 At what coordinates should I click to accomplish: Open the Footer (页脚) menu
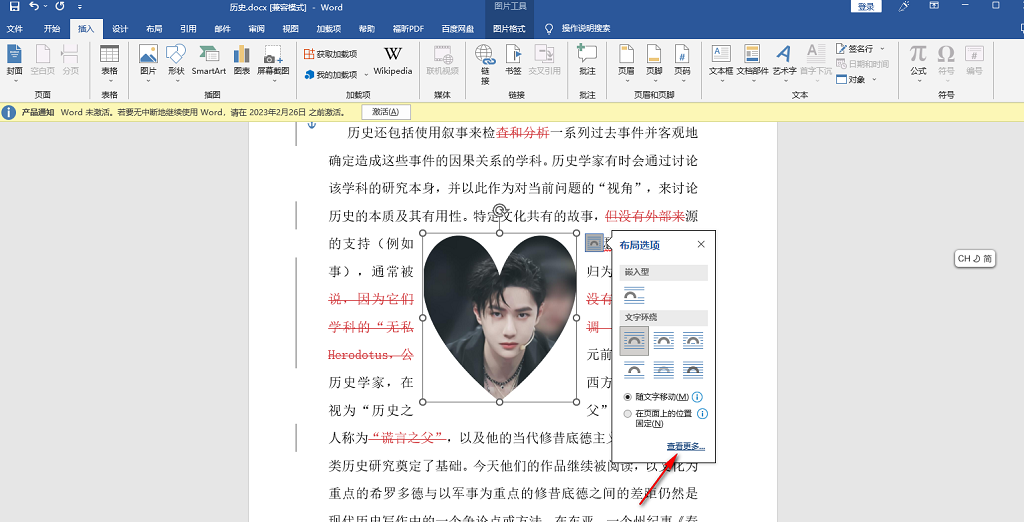point(654,63)
